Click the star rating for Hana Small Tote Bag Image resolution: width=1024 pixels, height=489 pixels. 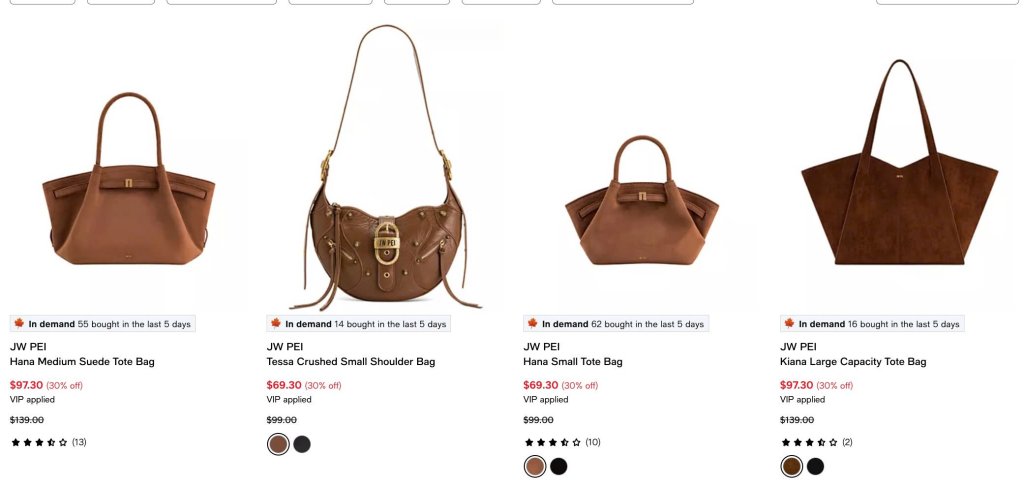tap(553, 442)
